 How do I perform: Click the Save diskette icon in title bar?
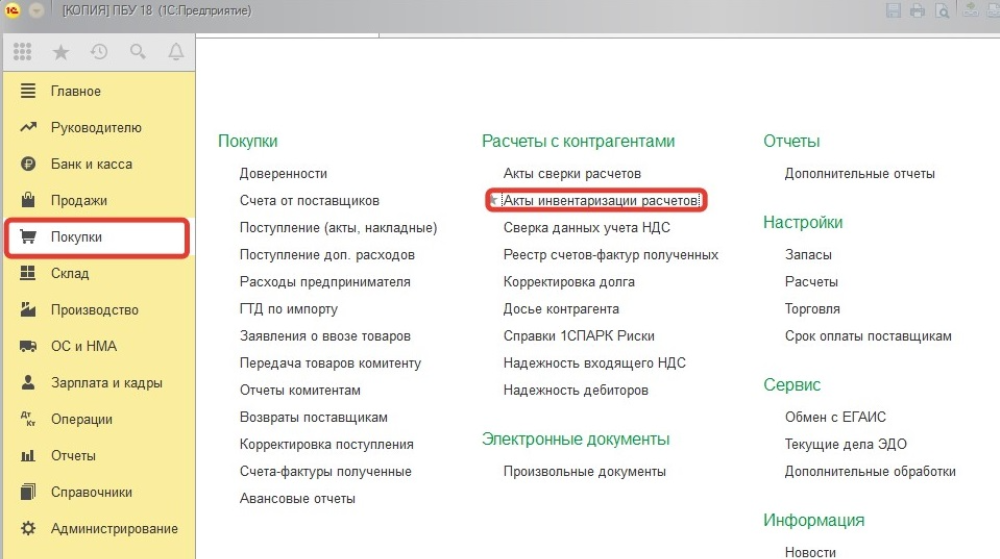[893, 10]
